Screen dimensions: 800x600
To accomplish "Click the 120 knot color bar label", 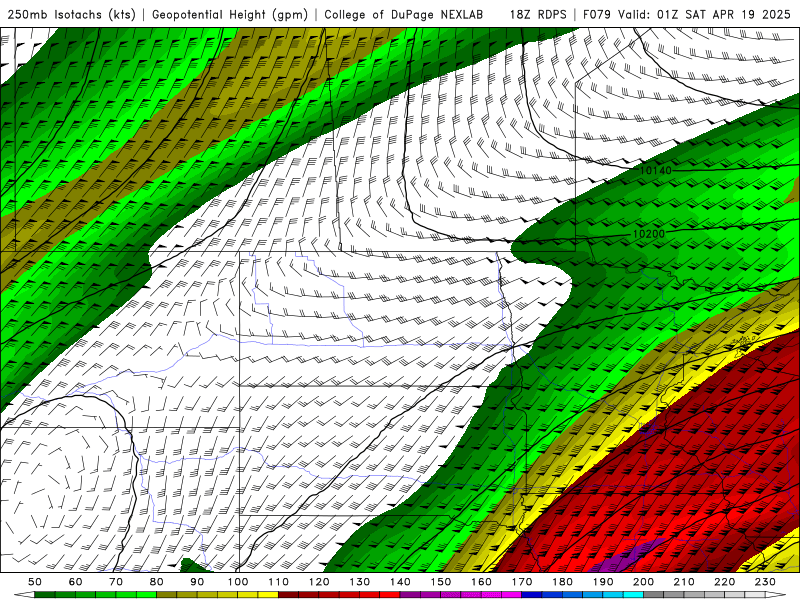I will pos(319,582).
